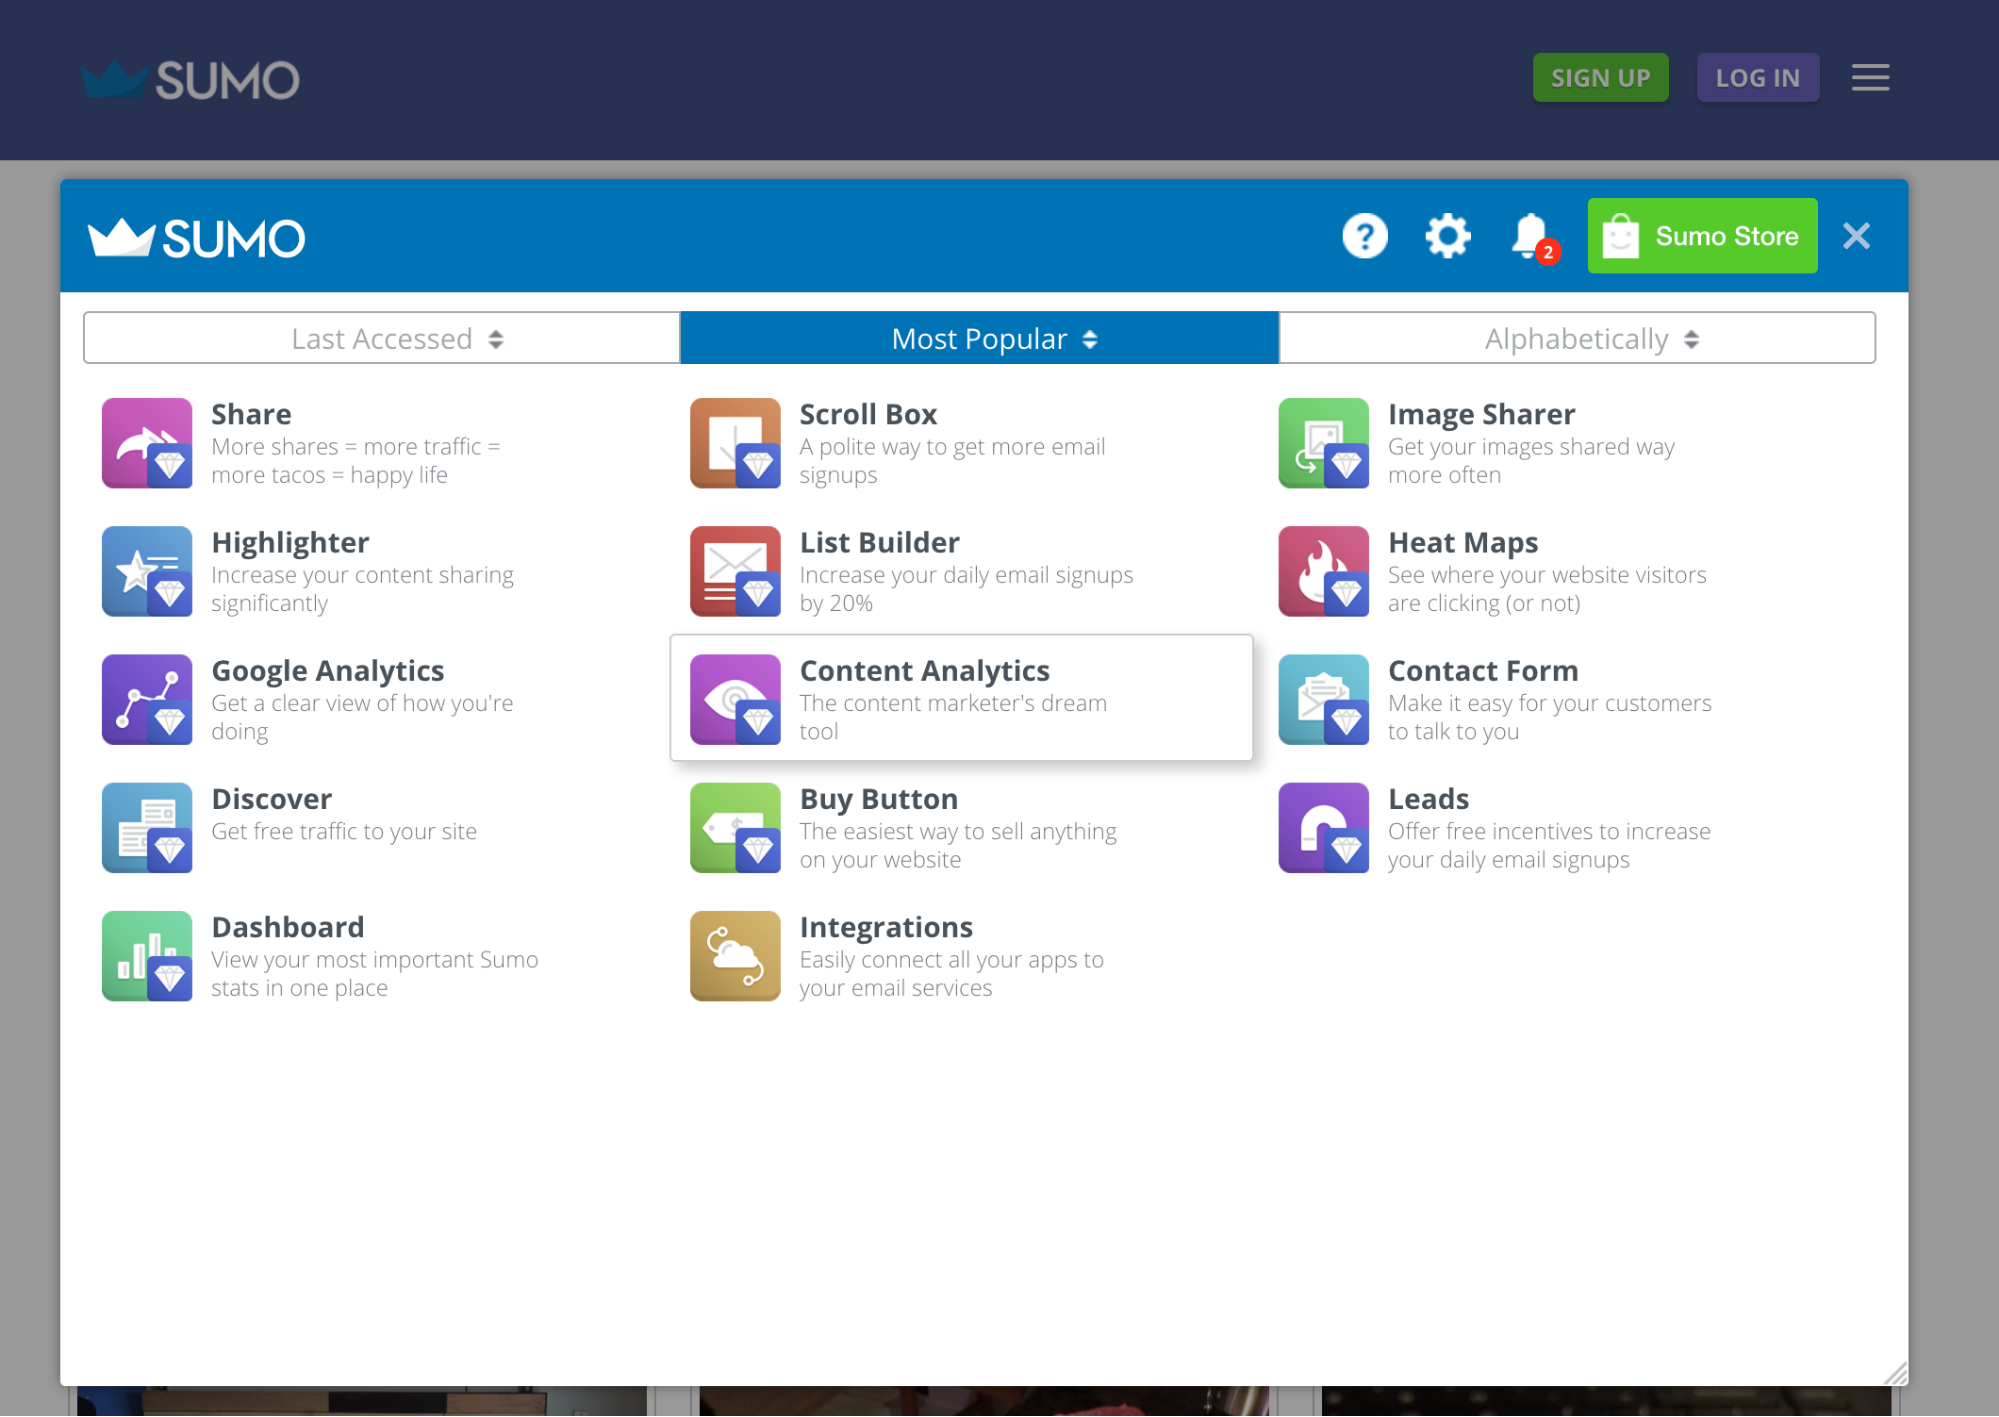Click 'Get free traffic to your site' text

(x=344, y=831)
